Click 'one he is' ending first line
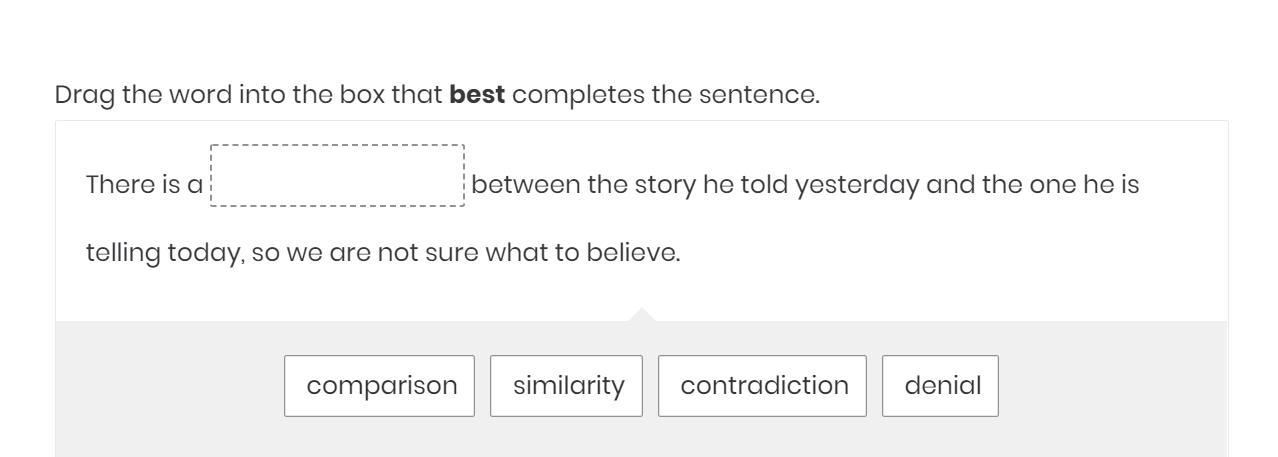This screenshot has height=457, width=1278. click(x=1094, y=185)
